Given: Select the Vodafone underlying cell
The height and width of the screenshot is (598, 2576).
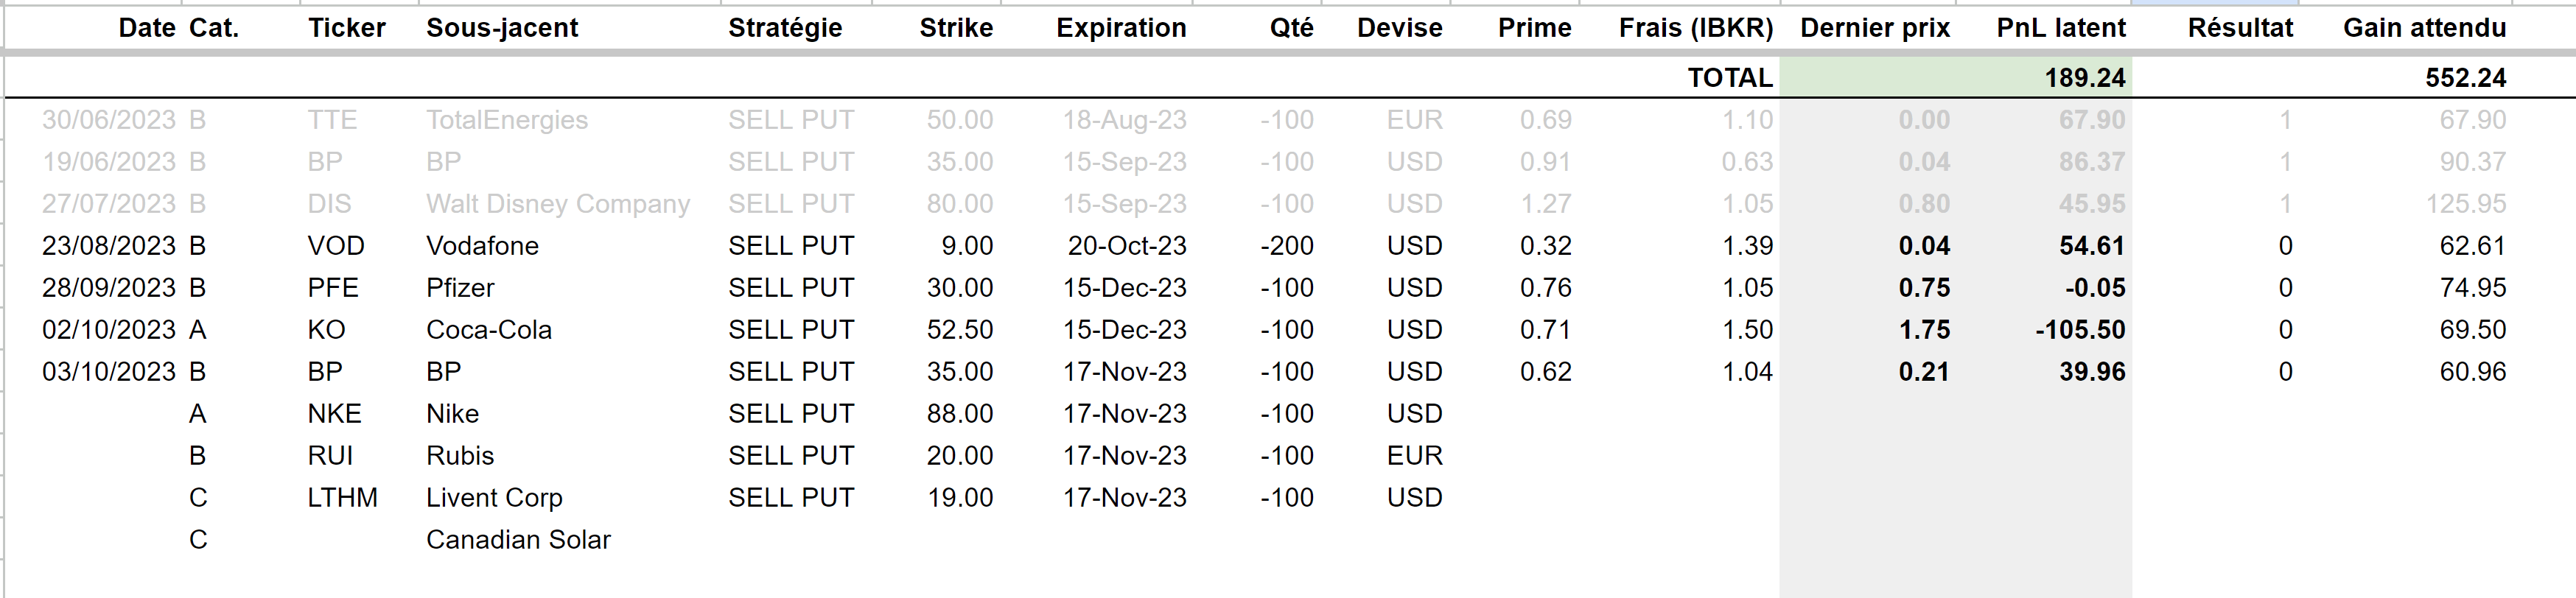Looking at the screenshot, I should point(482,246).
